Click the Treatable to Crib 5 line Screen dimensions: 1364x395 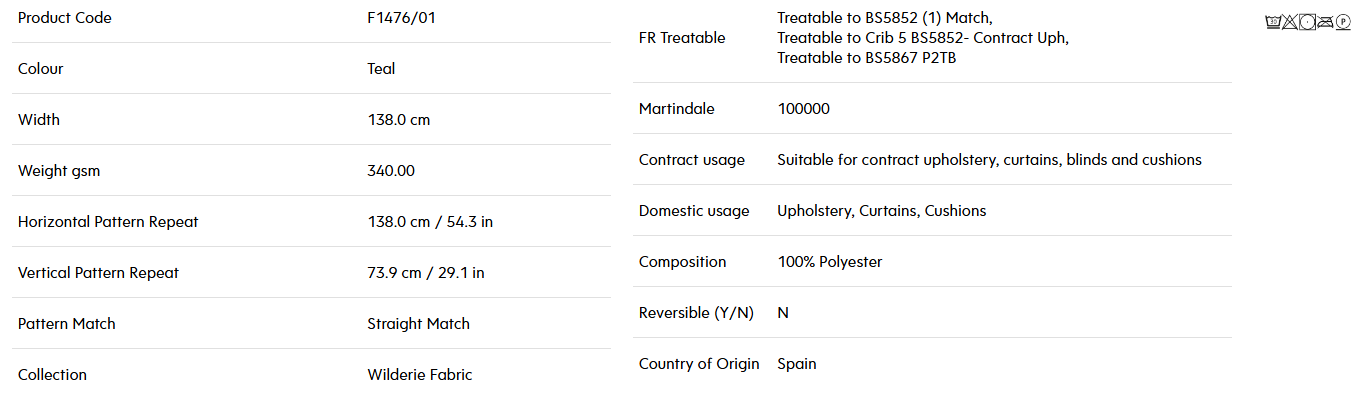[923, 38]
